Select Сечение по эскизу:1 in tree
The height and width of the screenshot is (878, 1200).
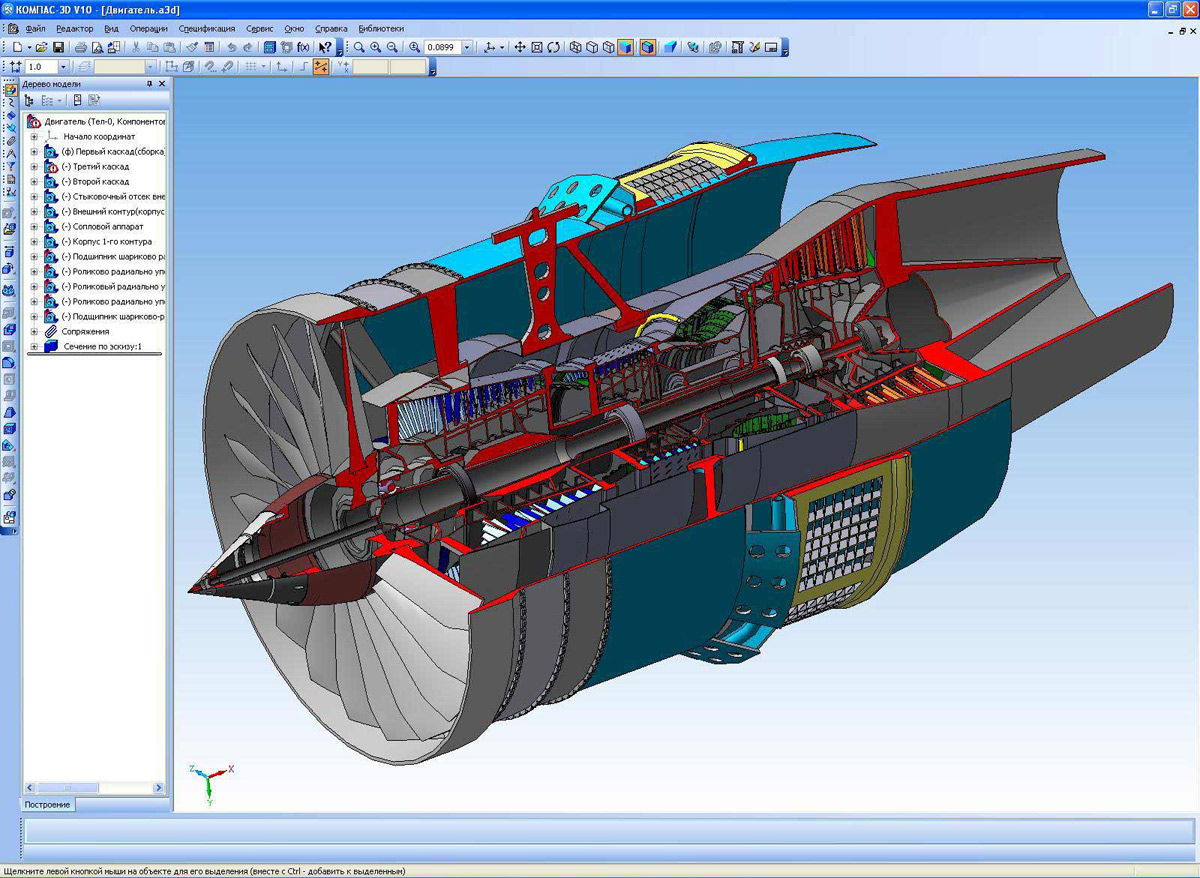[103, 347]
